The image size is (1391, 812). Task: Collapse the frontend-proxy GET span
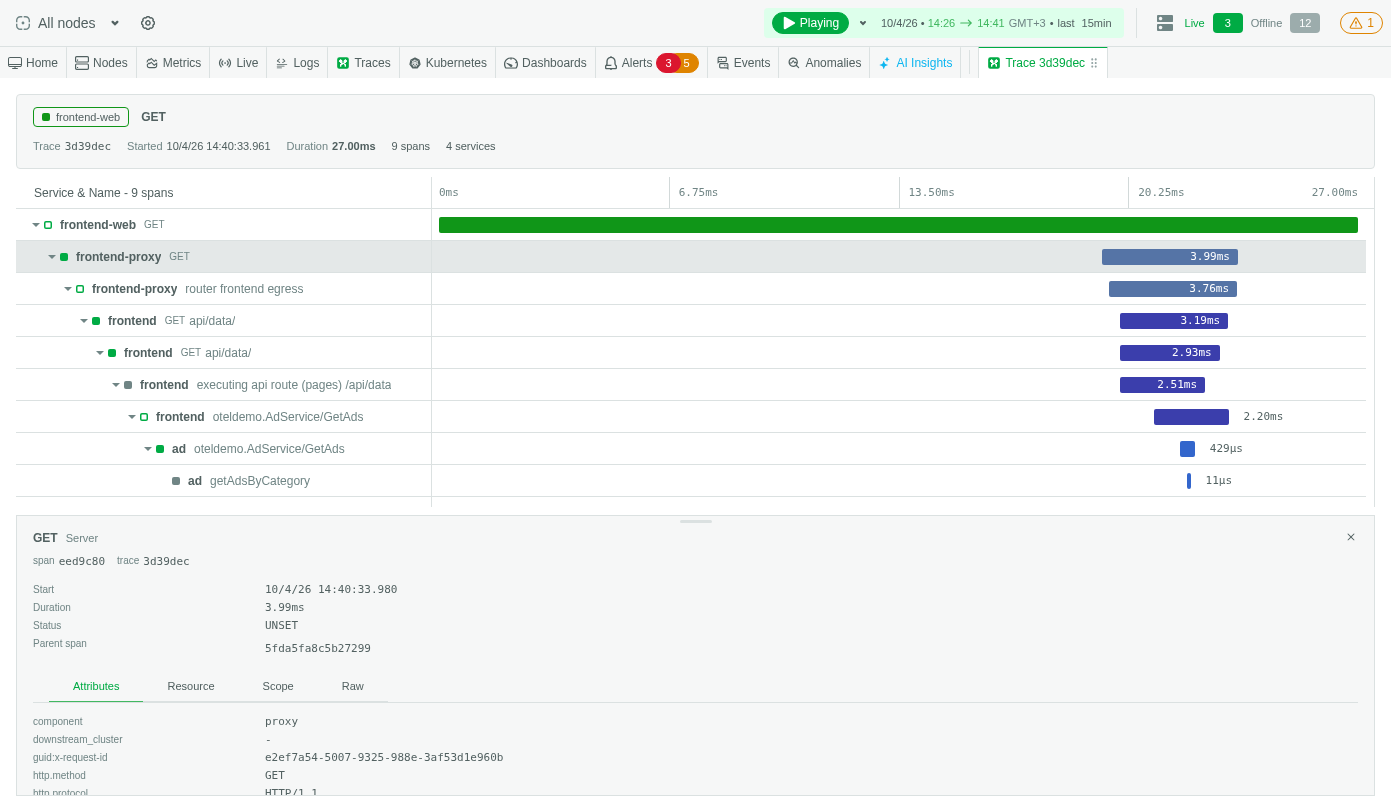coord(52,257)
